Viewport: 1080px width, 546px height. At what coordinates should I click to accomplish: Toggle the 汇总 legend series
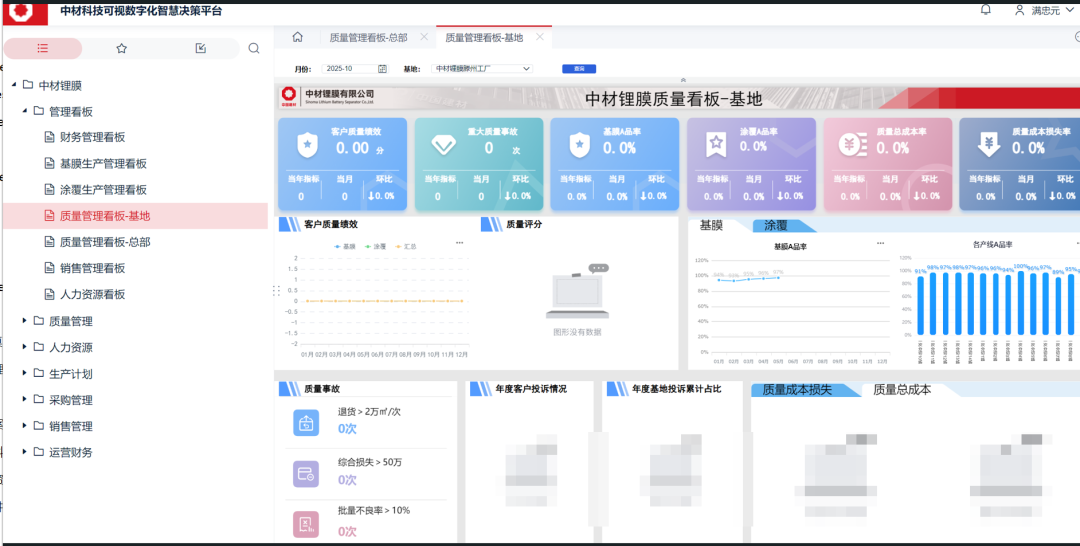pos(406,246)
